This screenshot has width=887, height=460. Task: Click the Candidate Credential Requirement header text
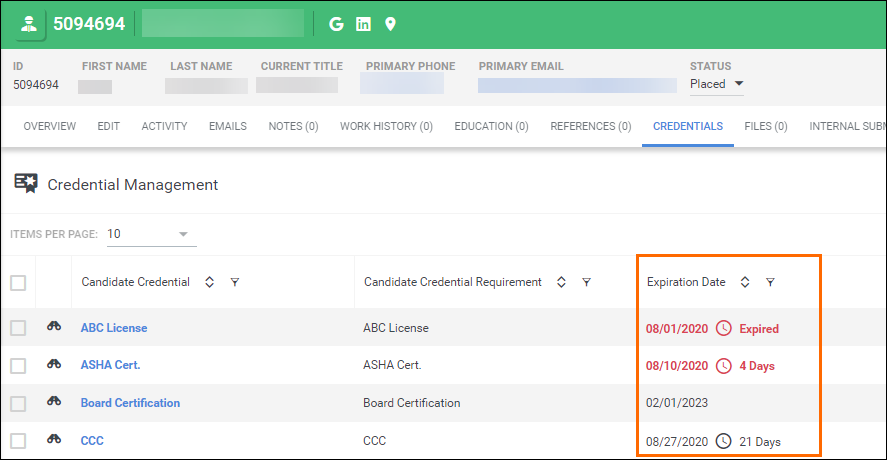tap(453, 282)
